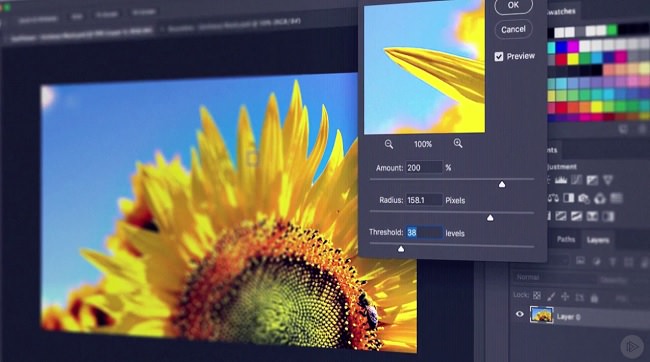Screen dimensions: 650x362
Task: Filter layers by shape layers
Action: 628,262
